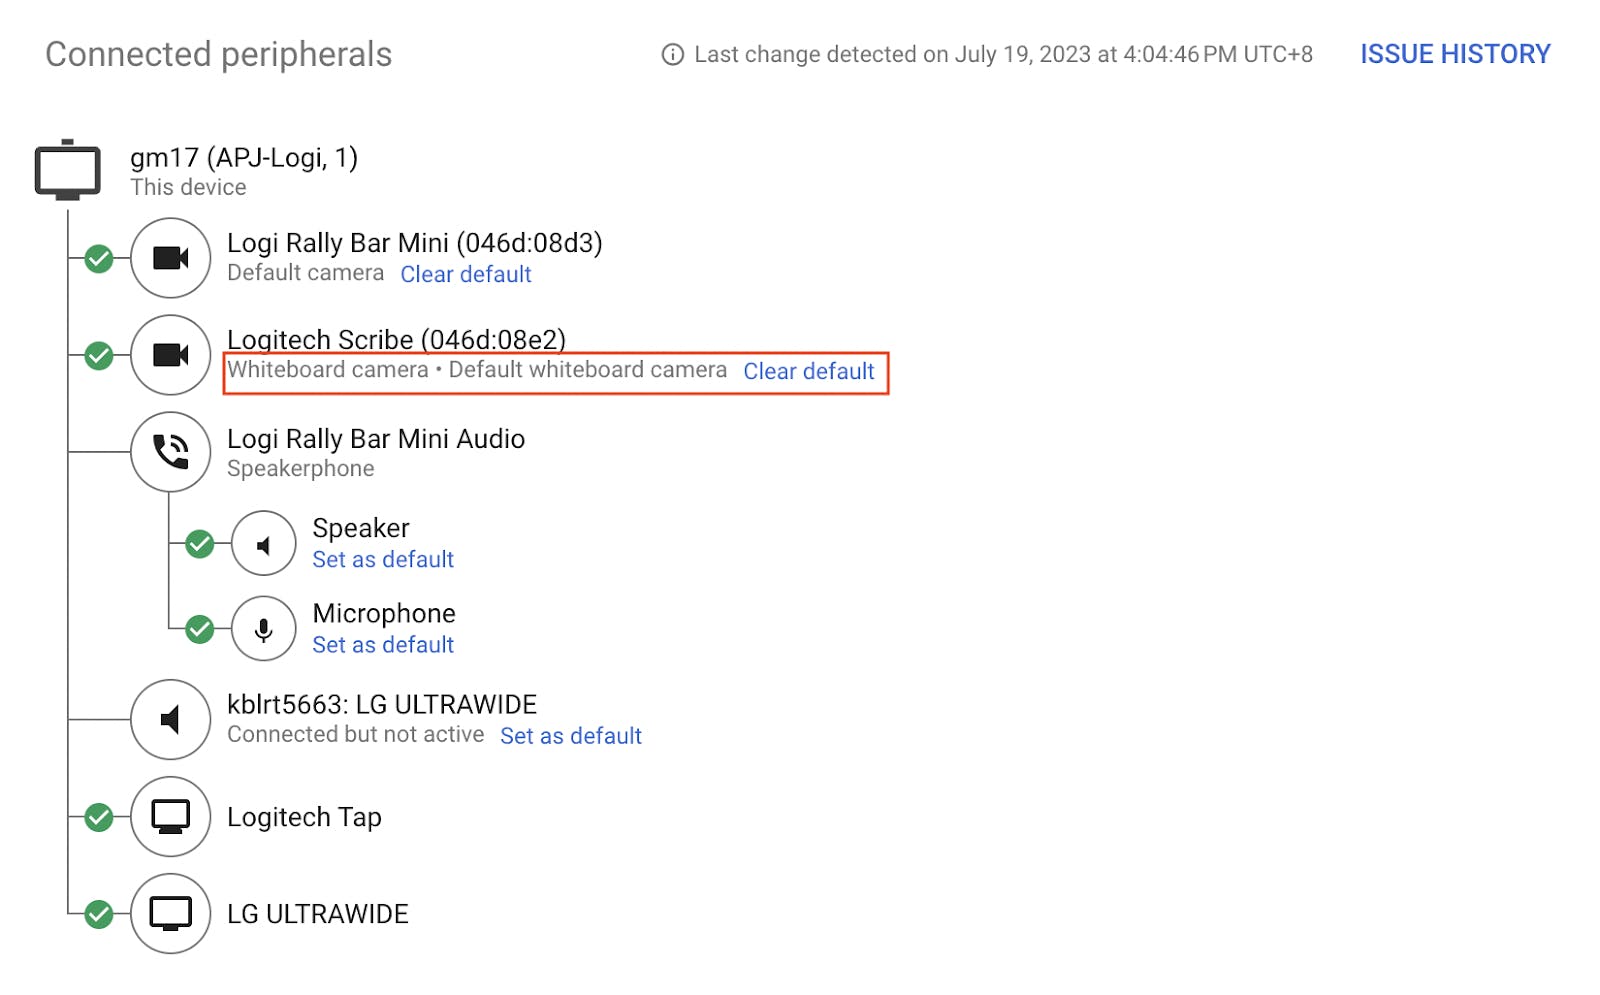1600x995 pixels.
Task: Click the Logi Rally Bar Mini camera icon
Action: [x=171, y=258]
